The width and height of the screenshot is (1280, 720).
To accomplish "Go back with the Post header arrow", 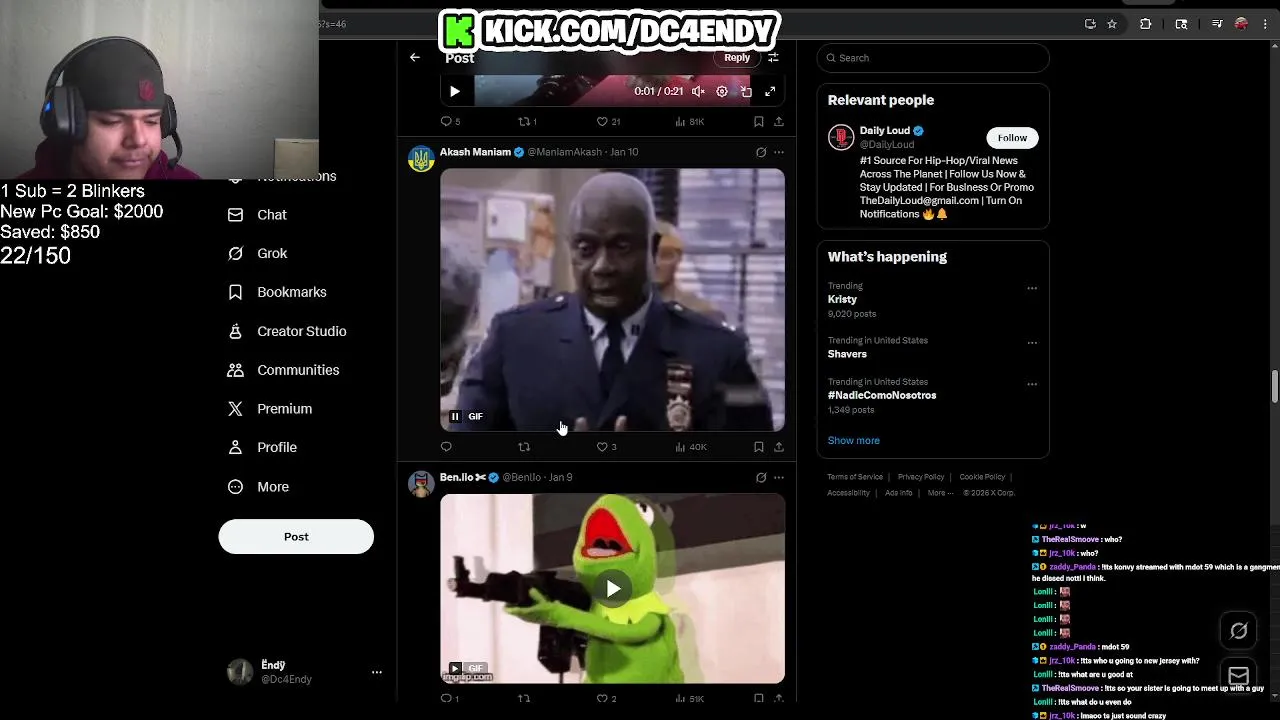I will (415, 57).
